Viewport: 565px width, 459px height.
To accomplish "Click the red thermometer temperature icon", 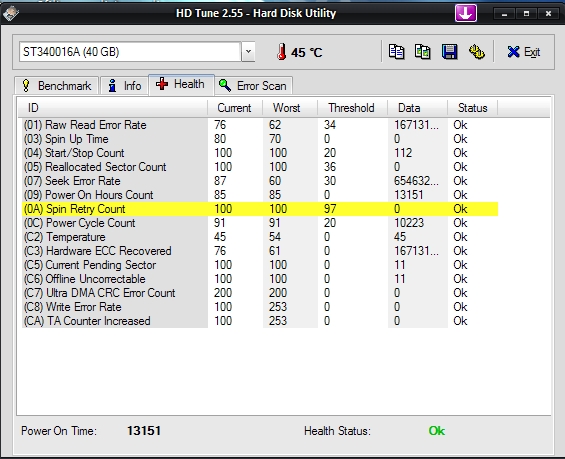I will [x=281, y=52].
